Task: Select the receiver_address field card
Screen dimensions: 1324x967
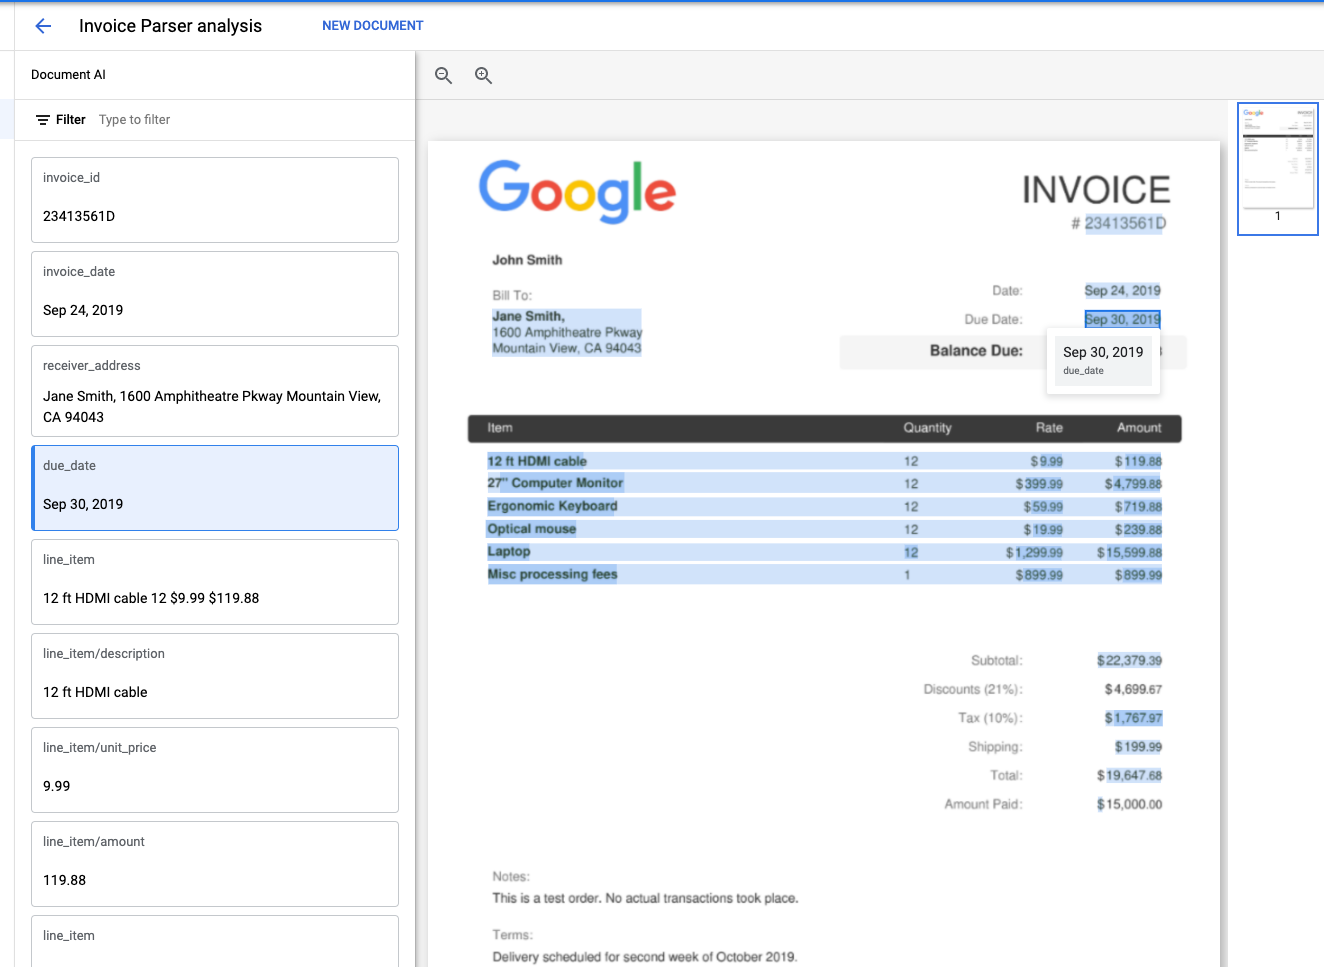Action: (x=214, y=390)
